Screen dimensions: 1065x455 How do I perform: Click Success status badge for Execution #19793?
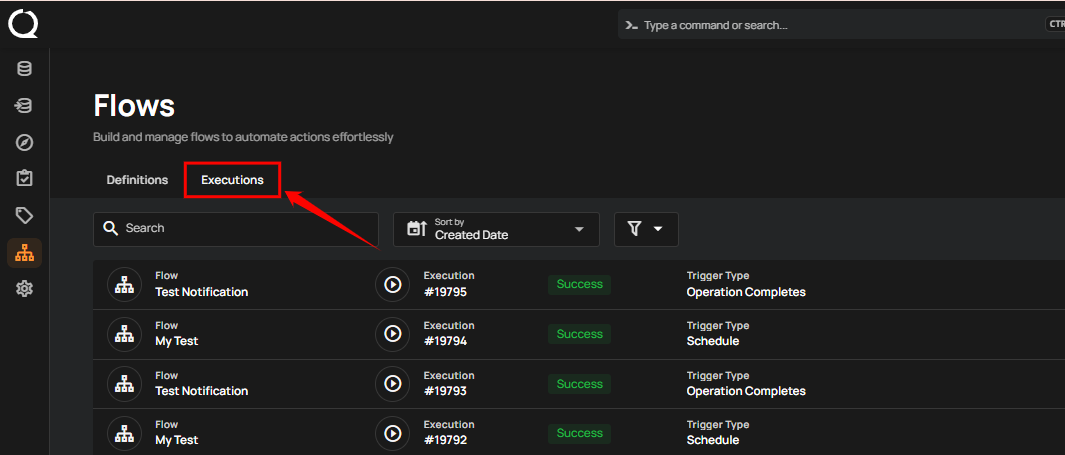[x=579, y=384]
